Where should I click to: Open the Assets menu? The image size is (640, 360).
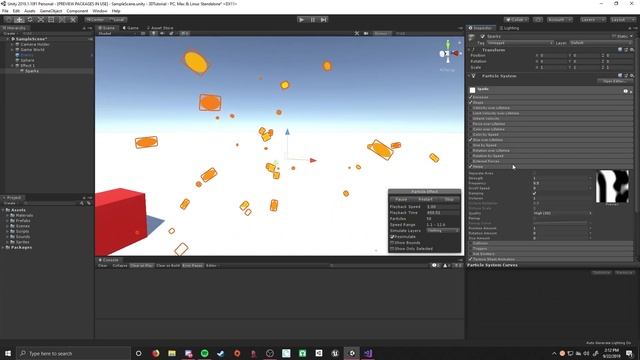click(30, 11)
